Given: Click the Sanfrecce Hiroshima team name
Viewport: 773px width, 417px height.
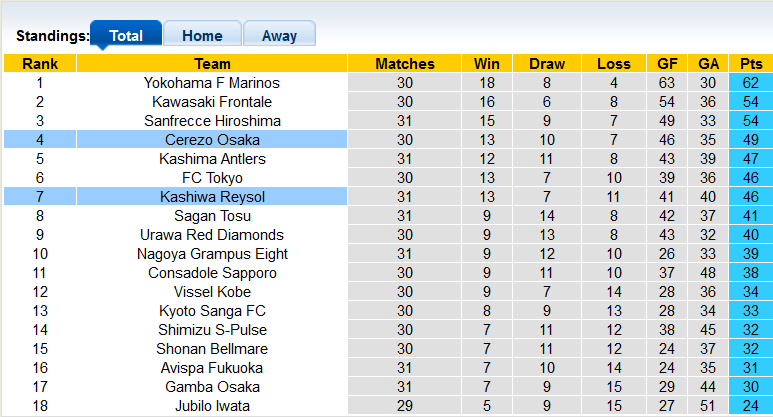Looking at the screenshot, I should (x=212, y=121).
